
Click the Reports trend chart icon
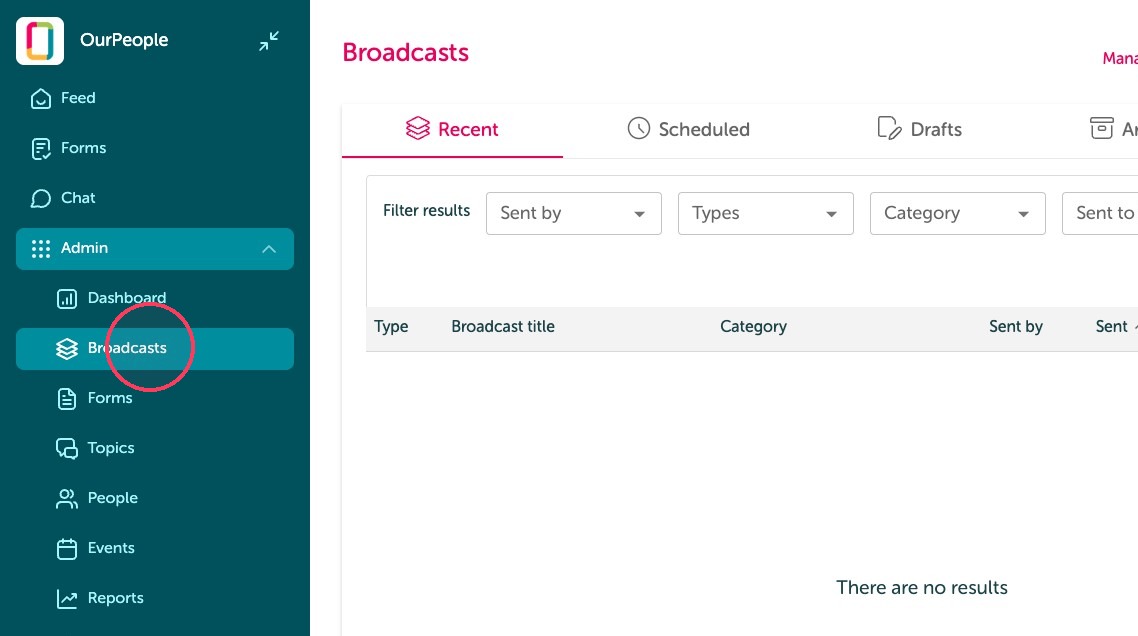coord(67,598)
